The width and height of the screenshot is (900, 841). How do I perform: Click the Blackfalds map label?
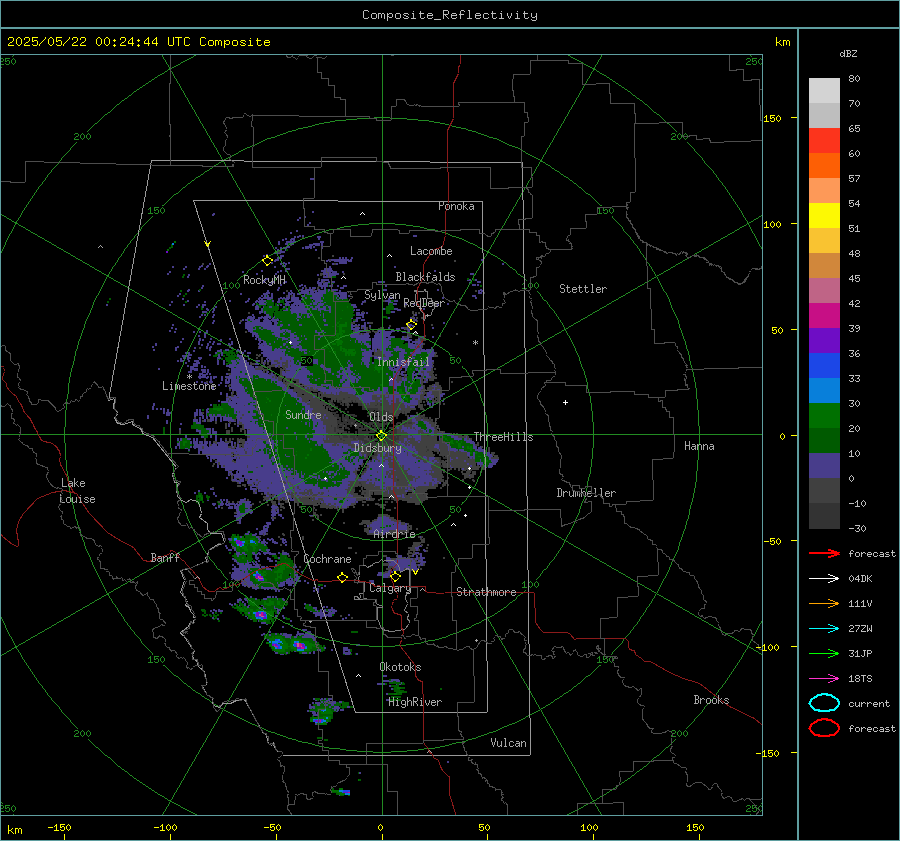pyautogui.click(x=425, y=277)
